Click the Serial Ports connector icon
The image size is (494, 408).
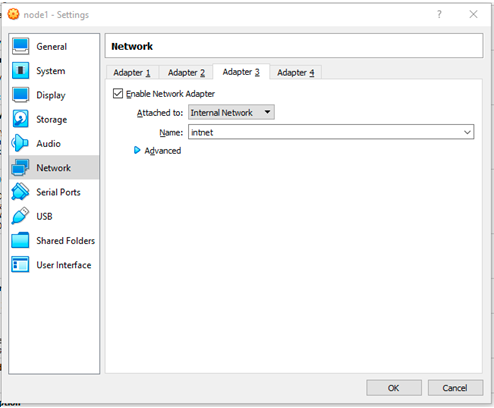20,192
